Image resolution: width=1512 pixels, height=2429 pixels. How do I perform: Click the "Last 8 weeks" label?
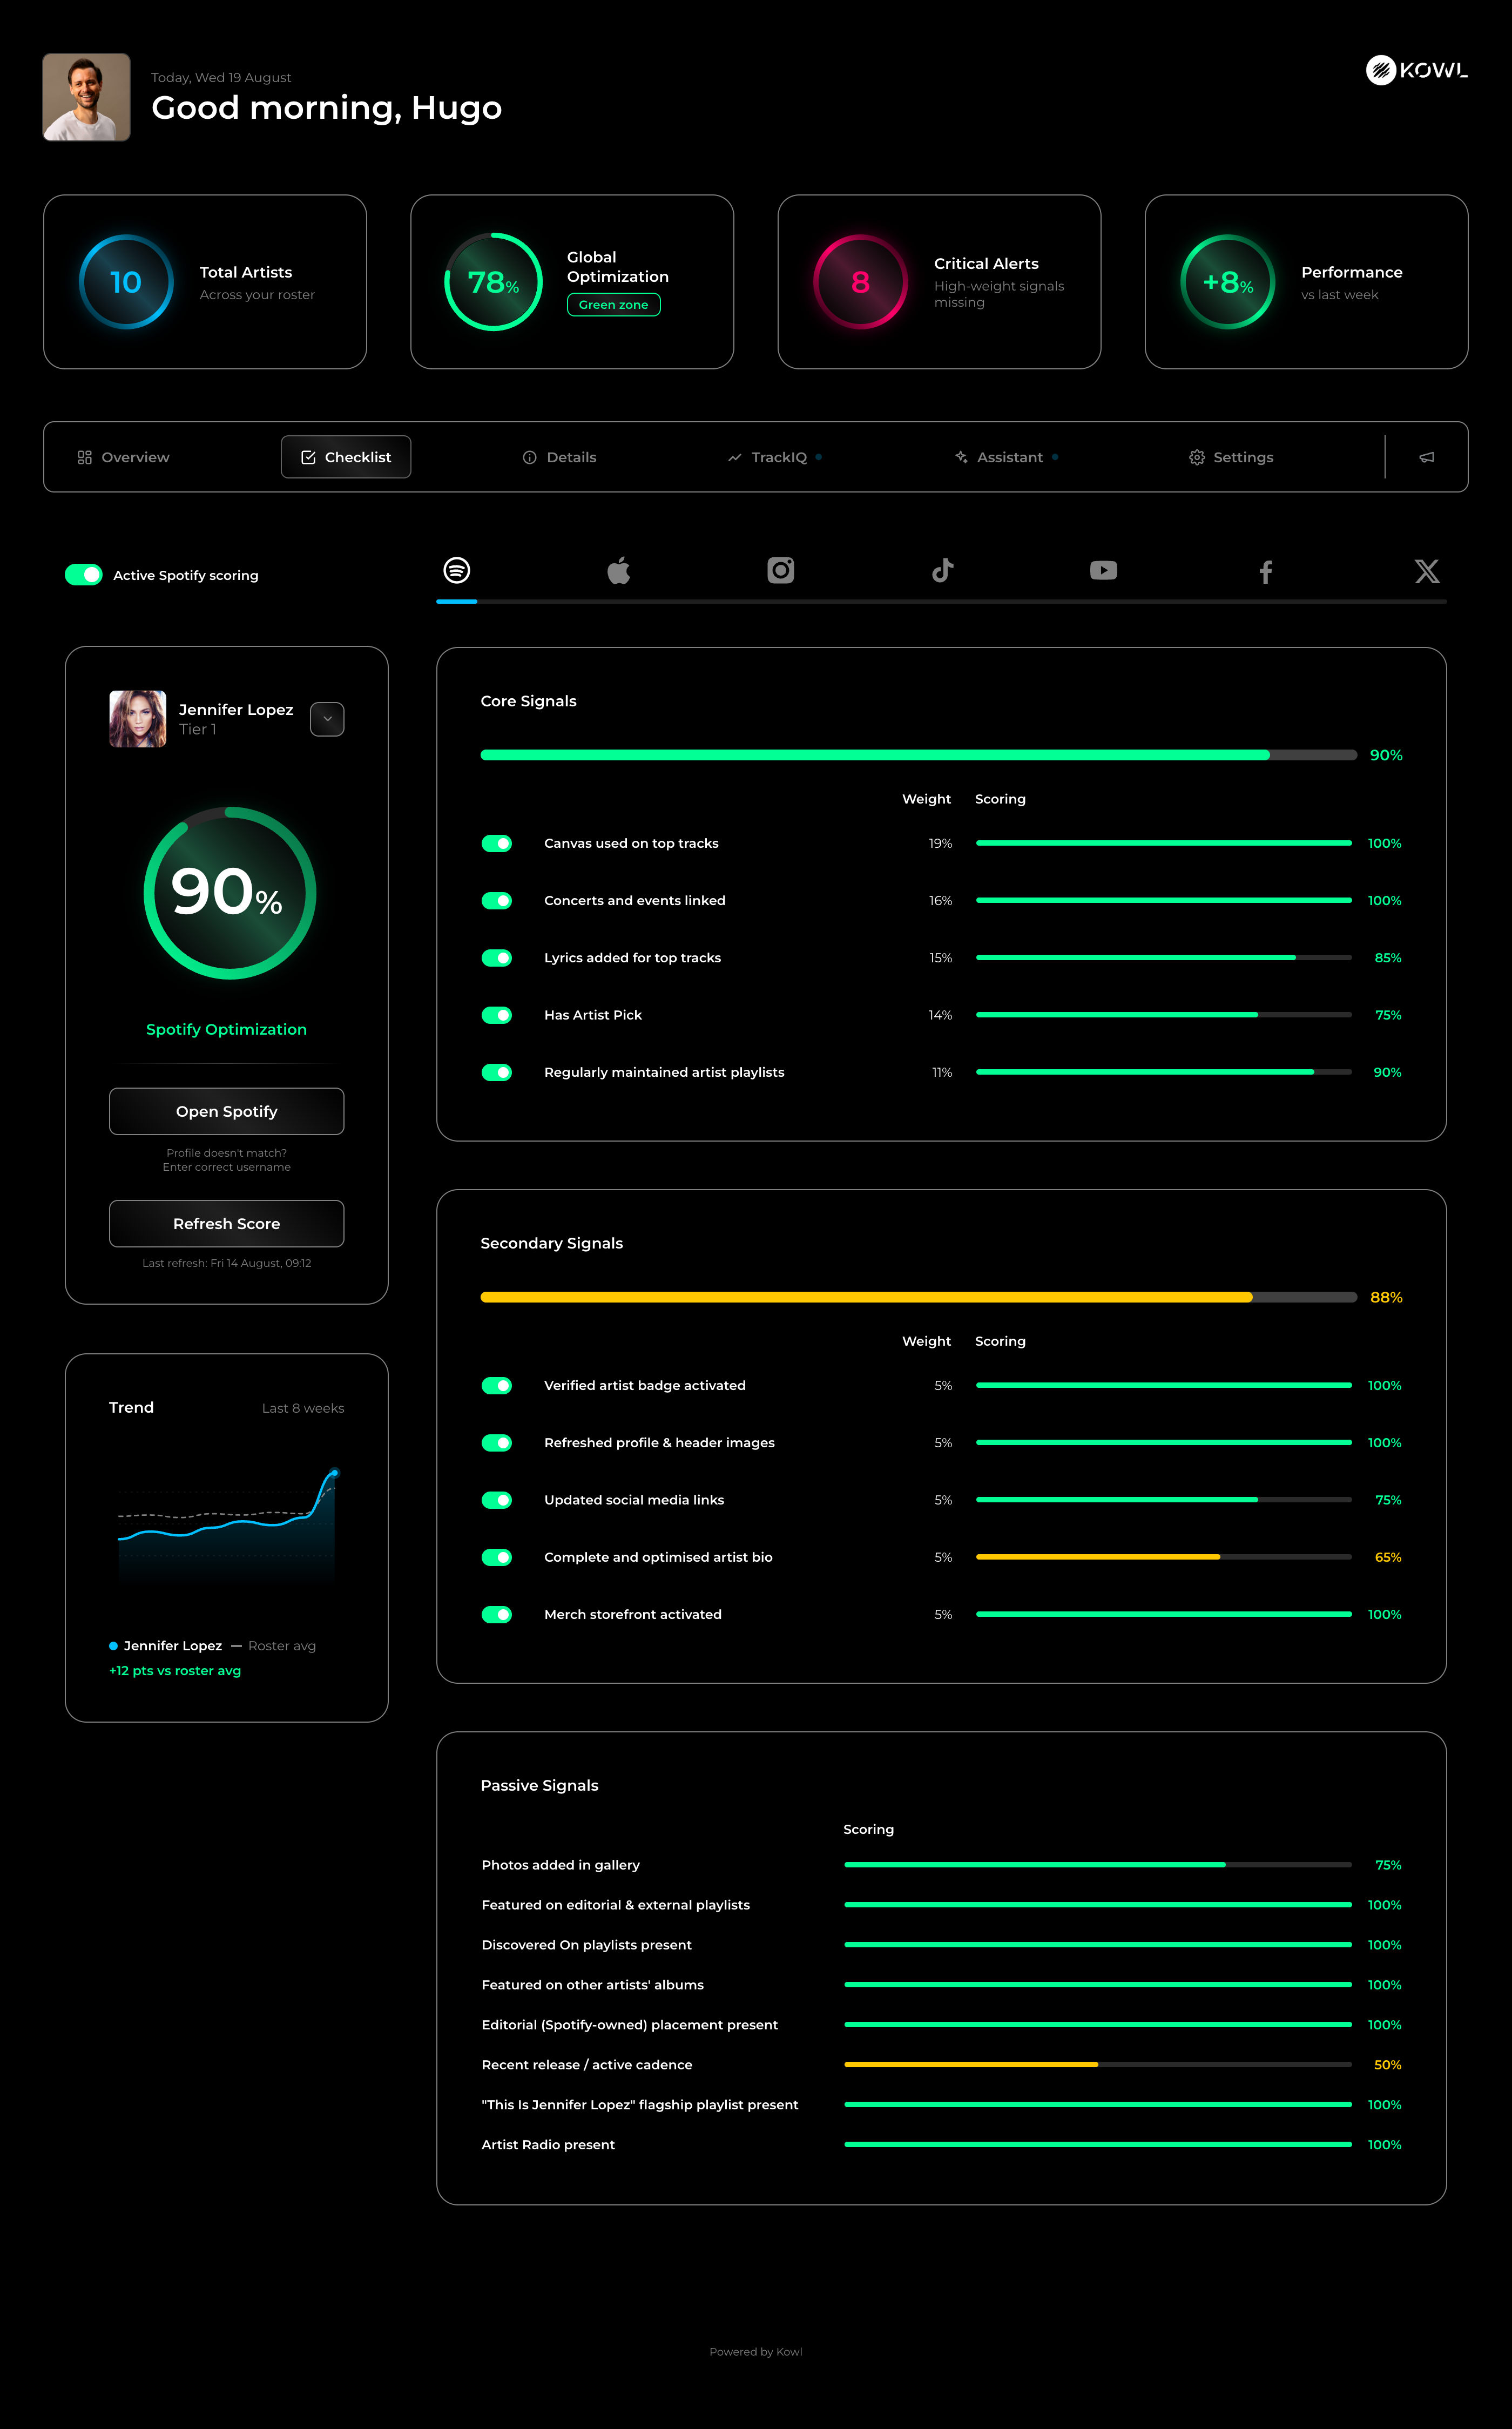(303, 1408)
